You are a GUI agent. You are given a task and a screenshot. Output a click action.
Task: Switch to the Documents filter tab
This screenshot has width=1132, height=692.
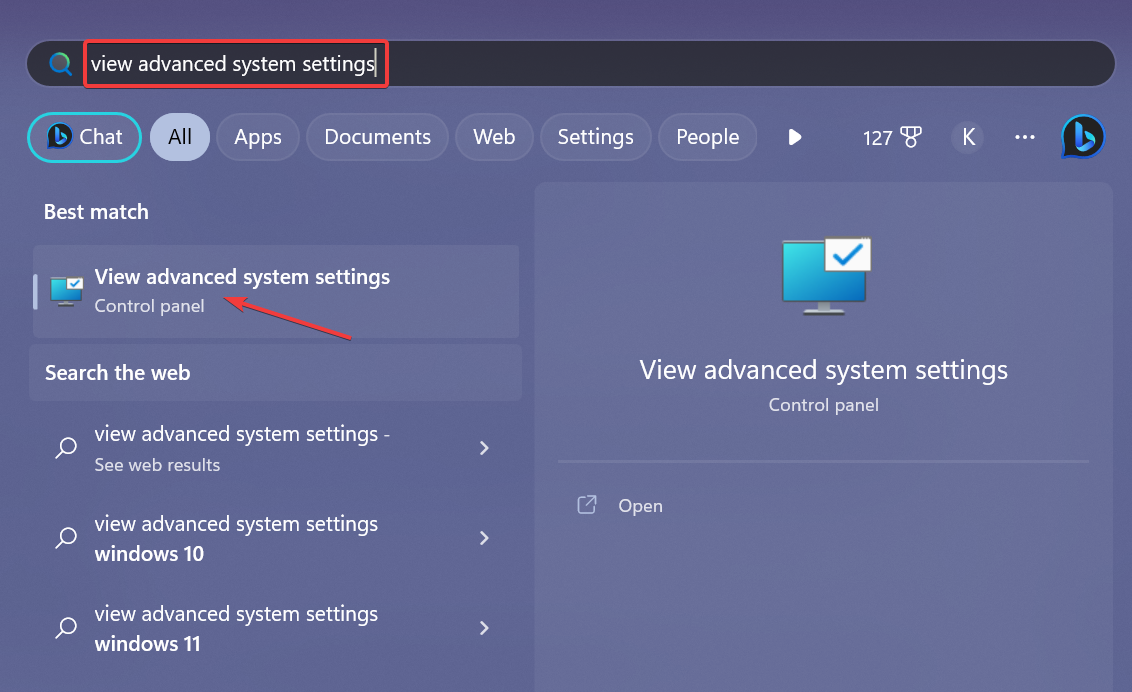pos(377,137)
